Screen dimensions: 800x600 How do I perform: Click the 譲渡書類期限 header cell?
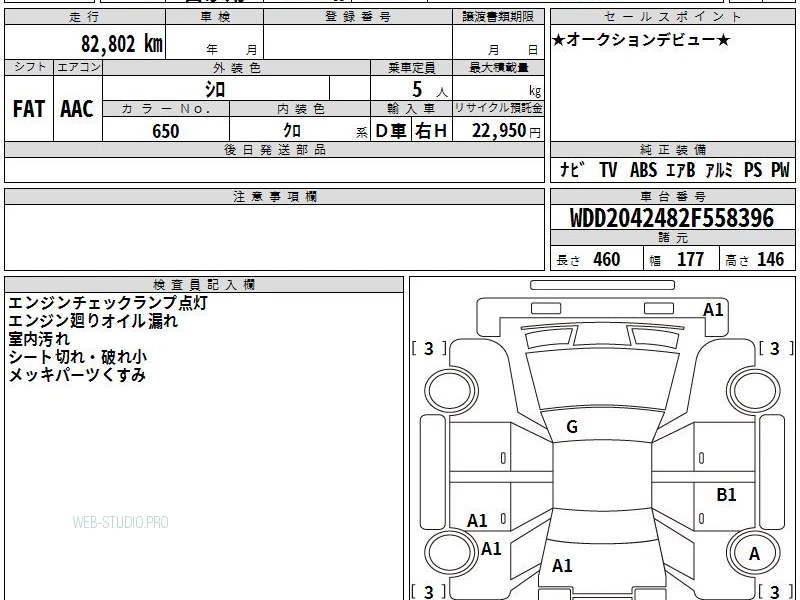tap(498, 17)
